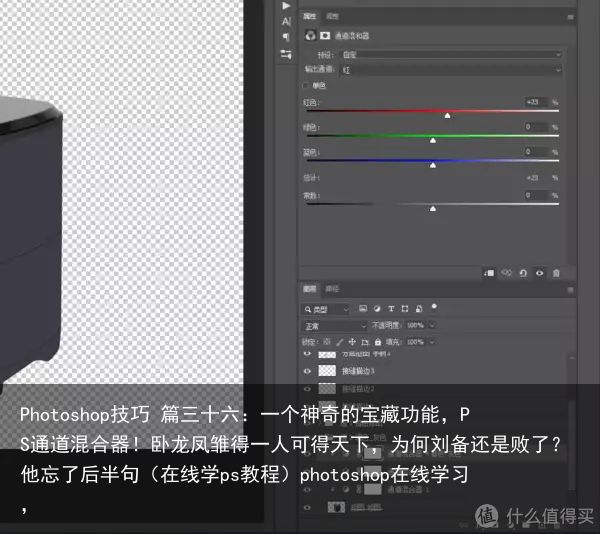Expand the 不透明度 opacity arrow

click(432, 325)
